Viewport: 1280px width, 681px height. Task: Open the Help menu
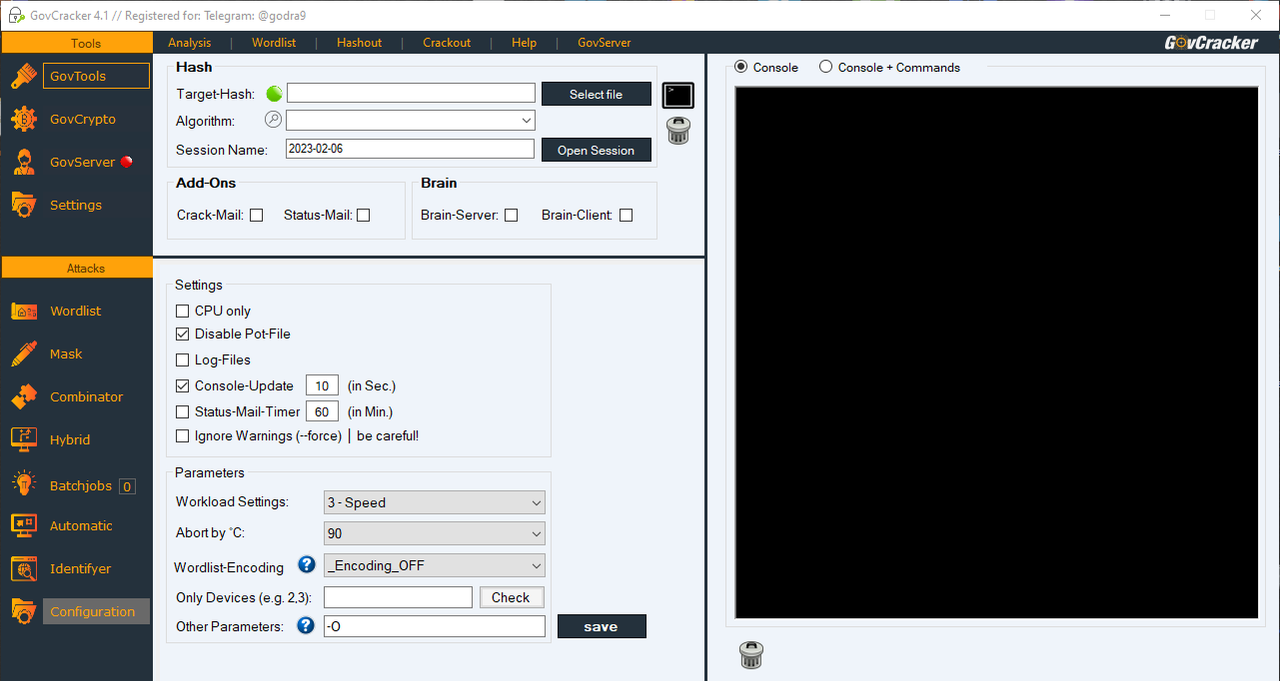click(524, 43)
